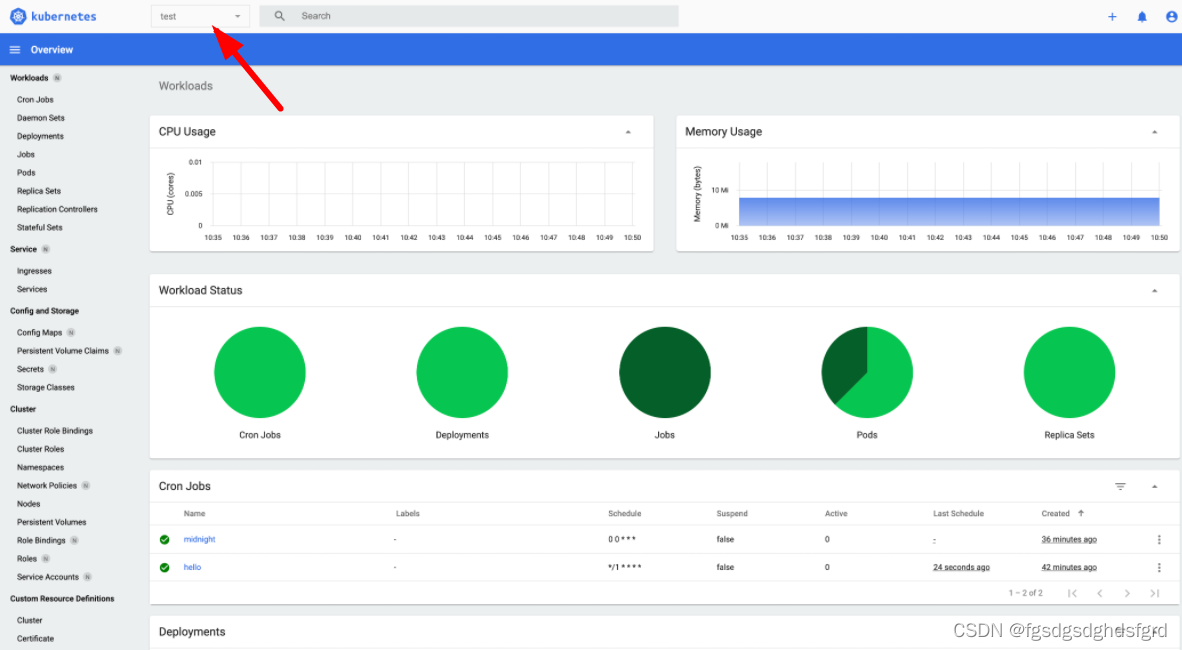Open the hamburger menu next to Overview

click(14, 50)
